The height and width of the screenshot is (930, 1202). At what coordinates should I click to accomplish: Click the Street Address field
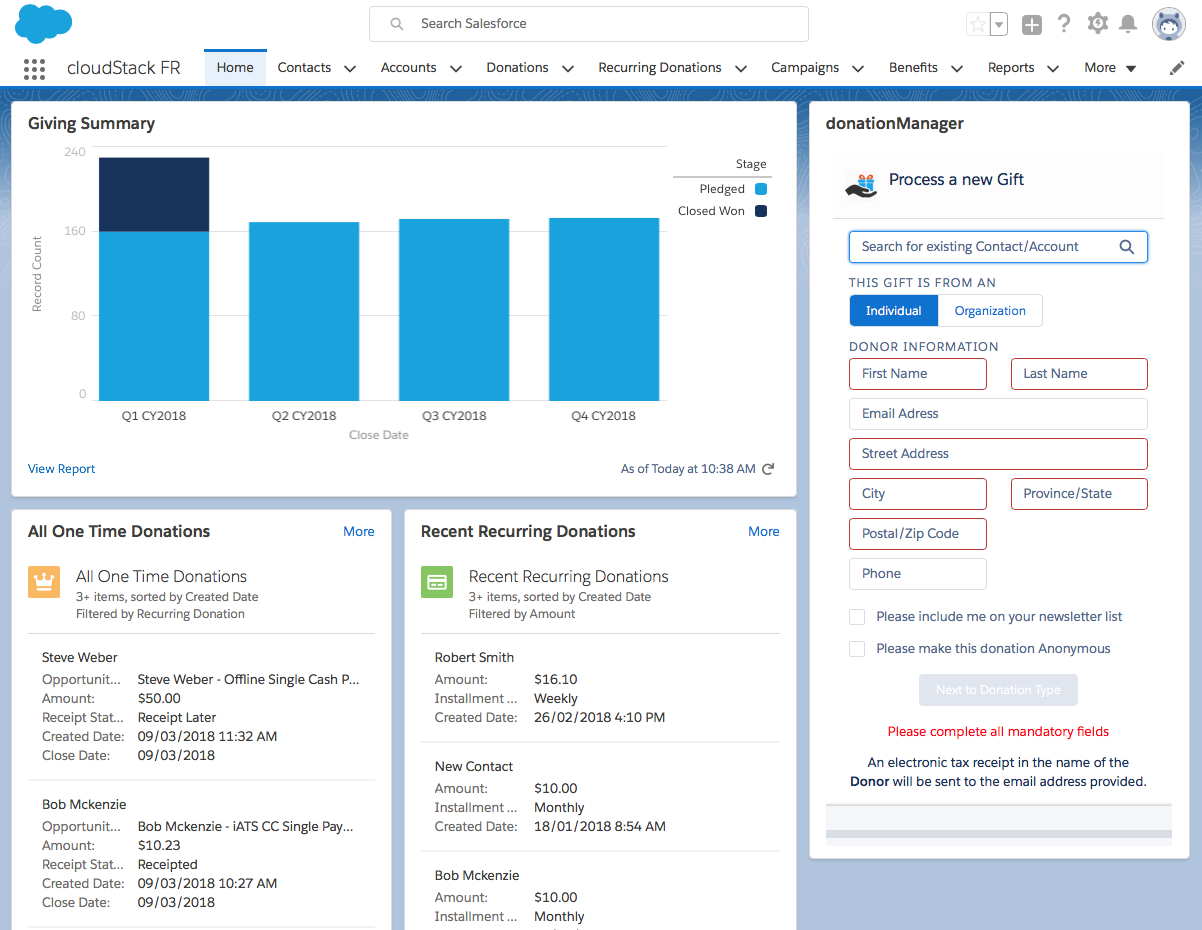[998, 454]
